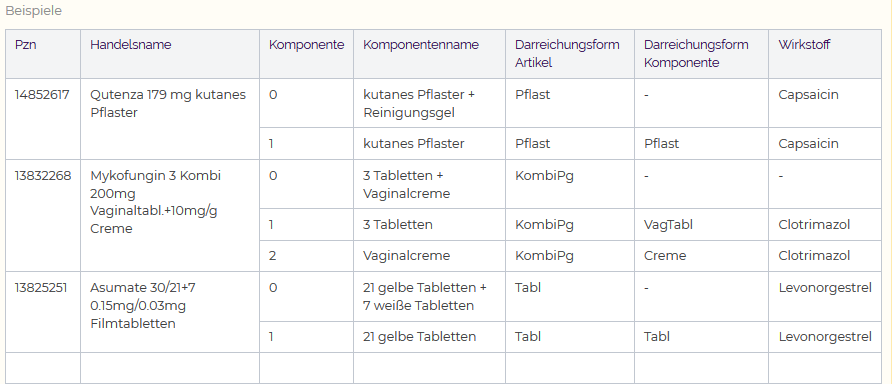Select PZN cell 13832268
Viewport: 893px width, 384px height.
pyautogui.click(x=43, y=215)
